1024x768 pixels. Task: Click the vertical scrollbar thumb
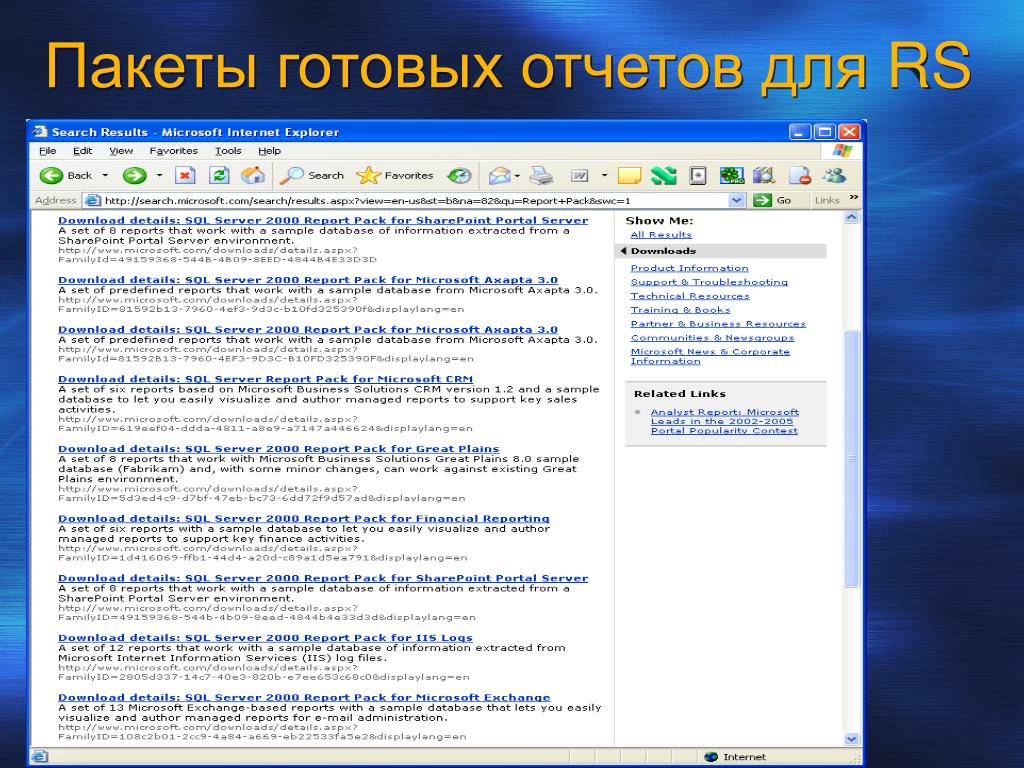[852, 458]
